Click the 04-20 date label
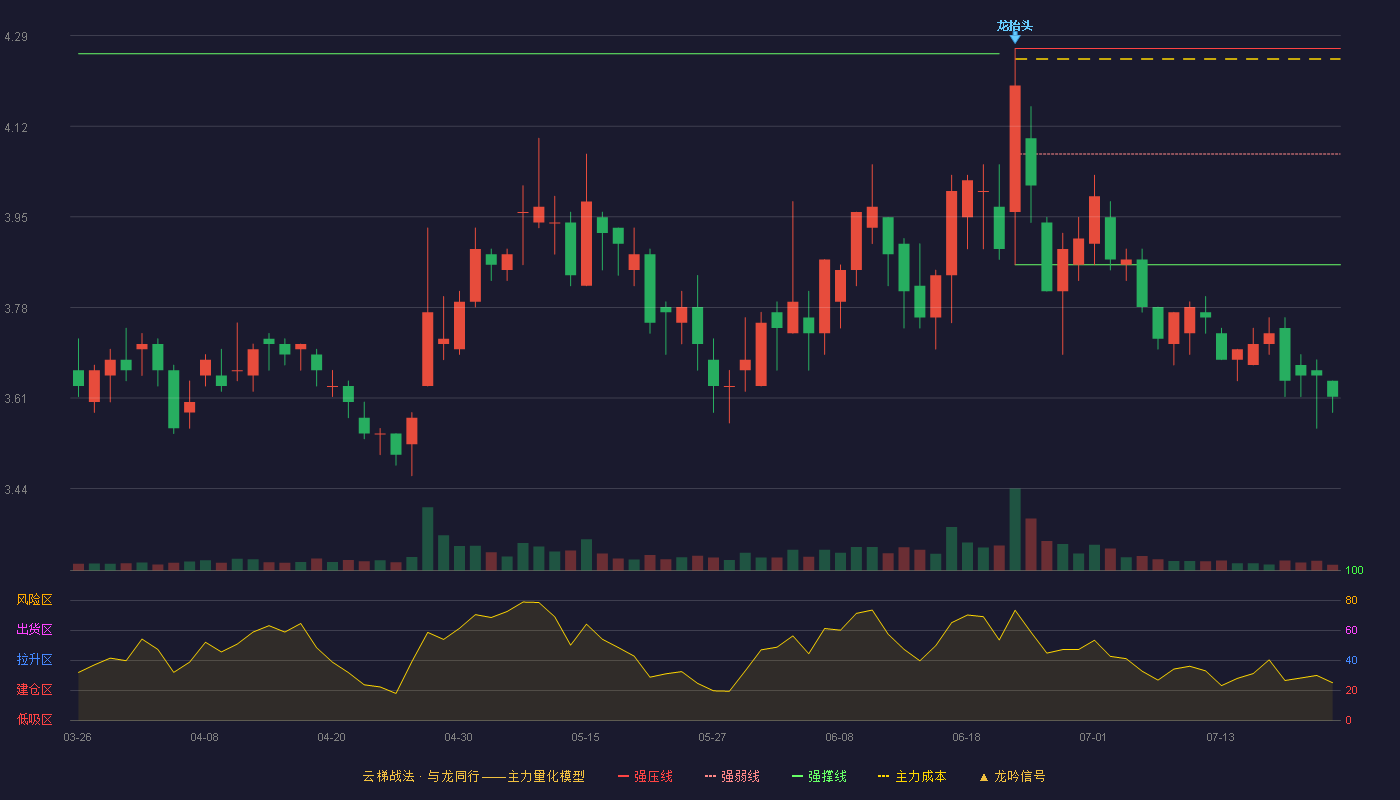1400x800 pixels. click(x=331, y=737)
